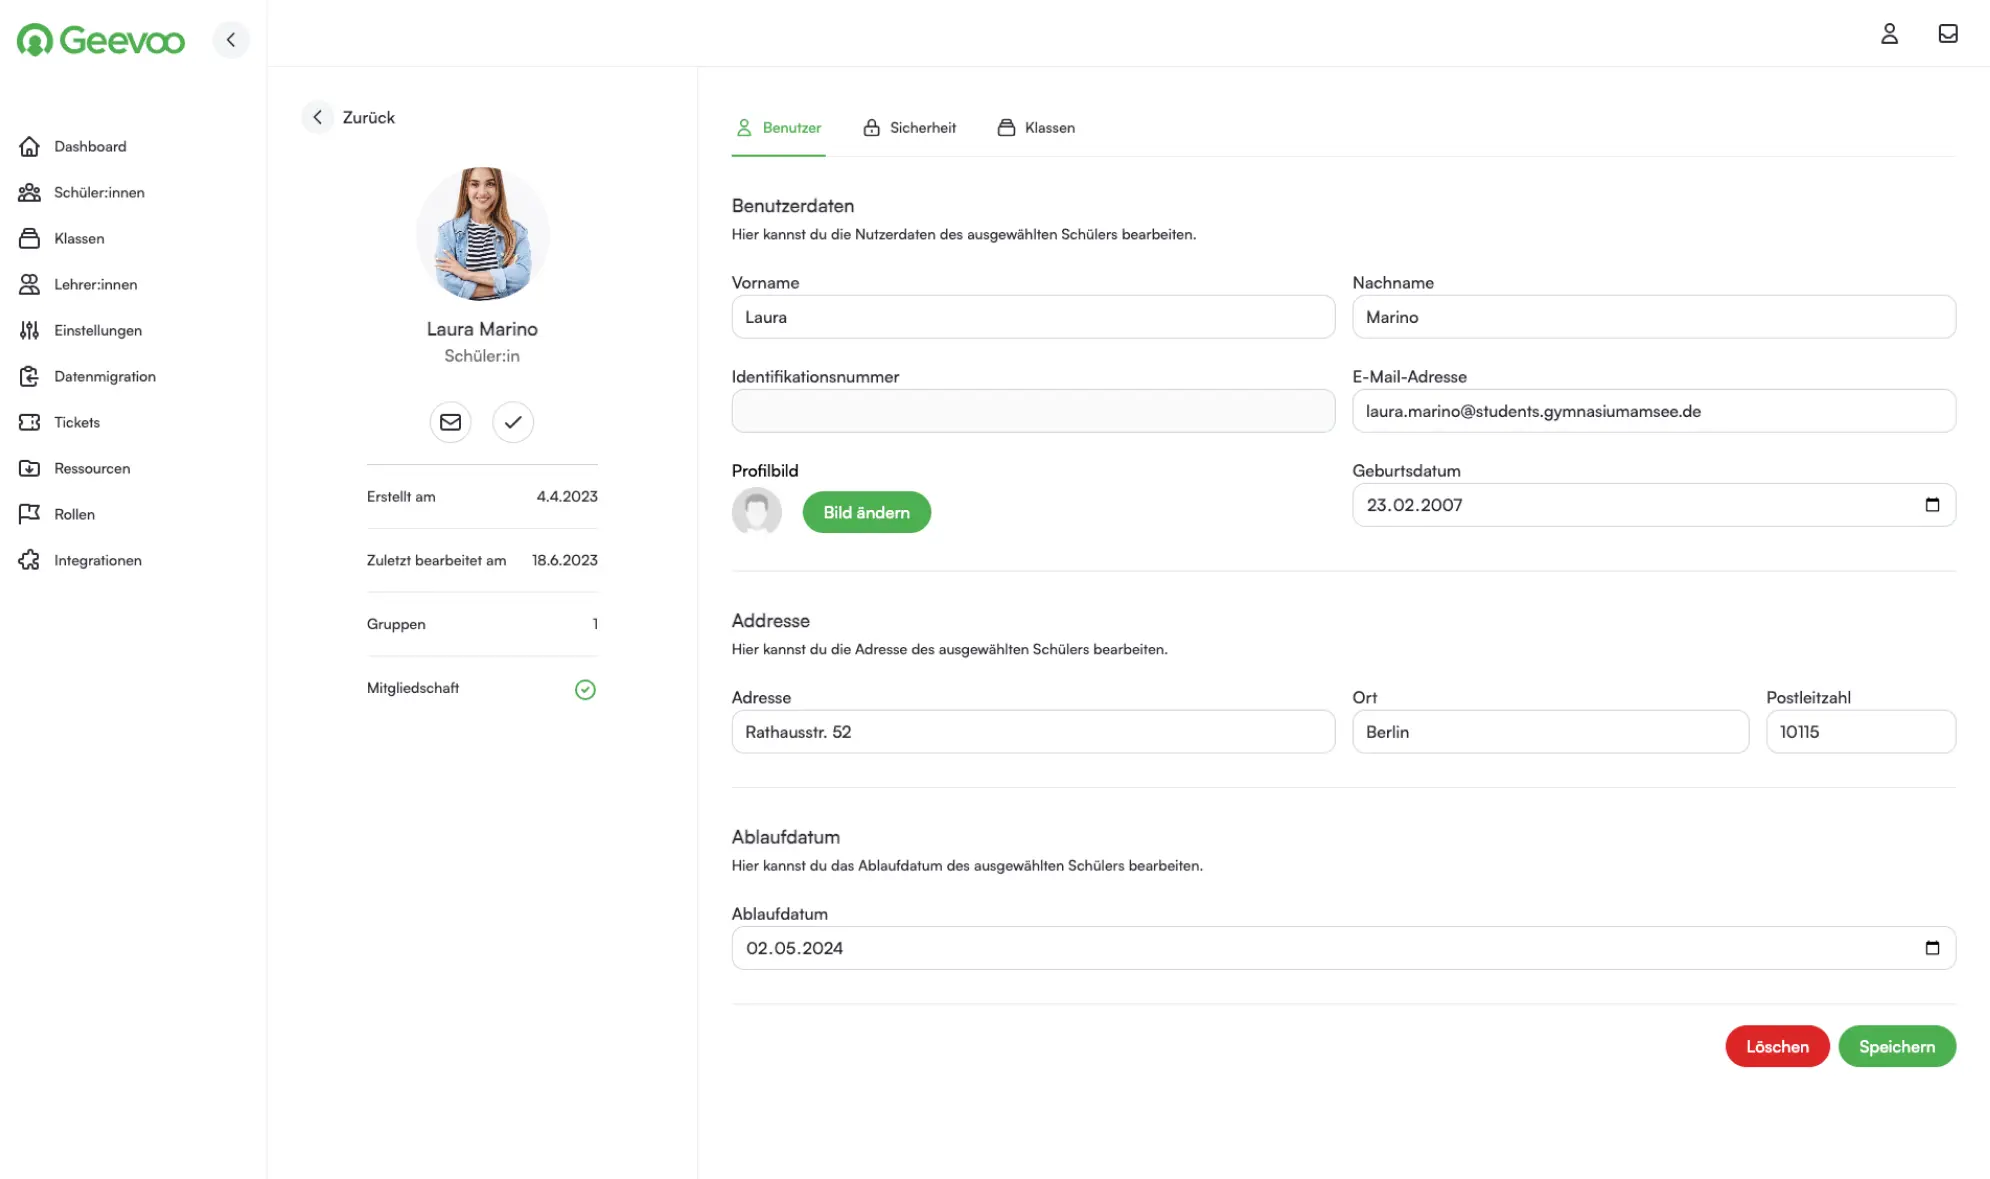Click the Rollen flag icon
This screenshot has height=1179, width=1990.
[x=30, y=515]
